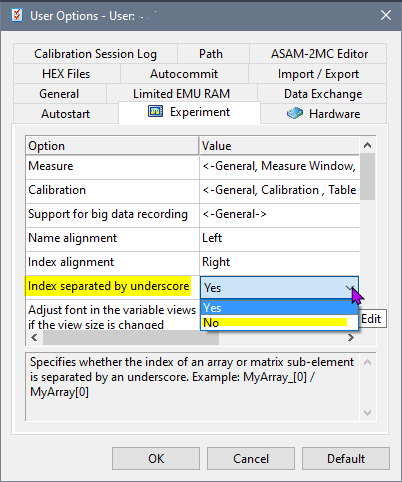The image size is (402, 482).
Task: Open the ASAM-2MC Editor tab
Action: (x=318, y=54)
